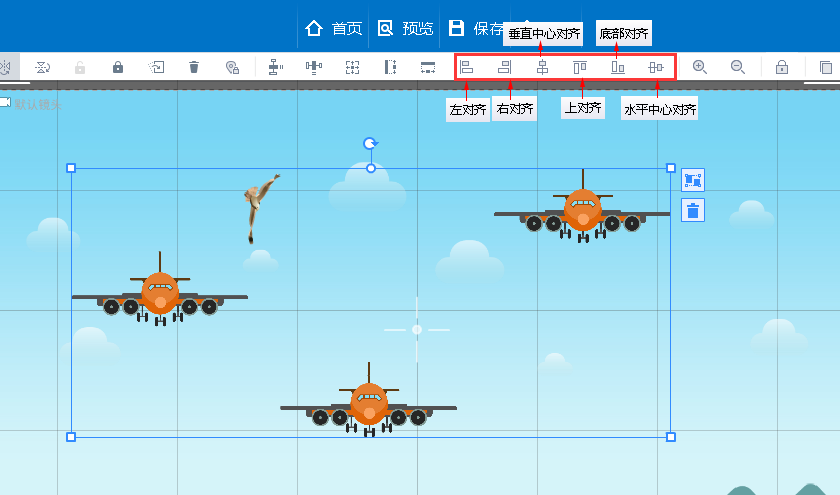
Task: Click the left align icon
Action: [466, 67]
